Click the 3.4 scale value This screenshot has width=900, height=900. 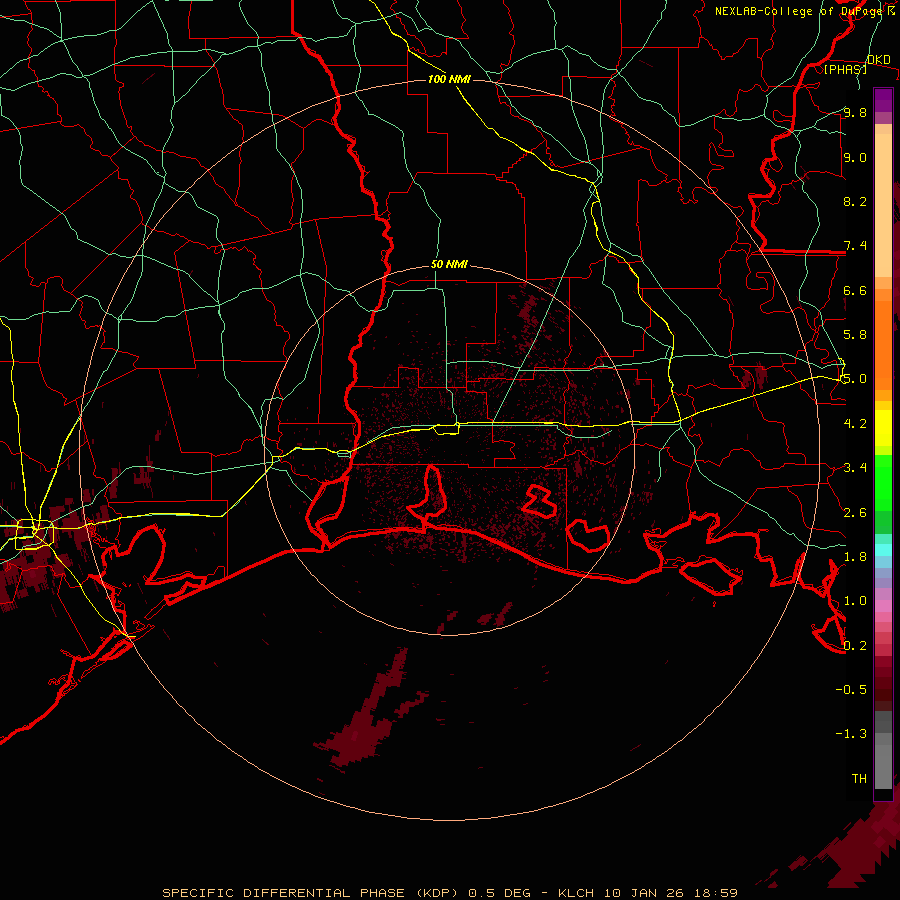coord(855,468)
